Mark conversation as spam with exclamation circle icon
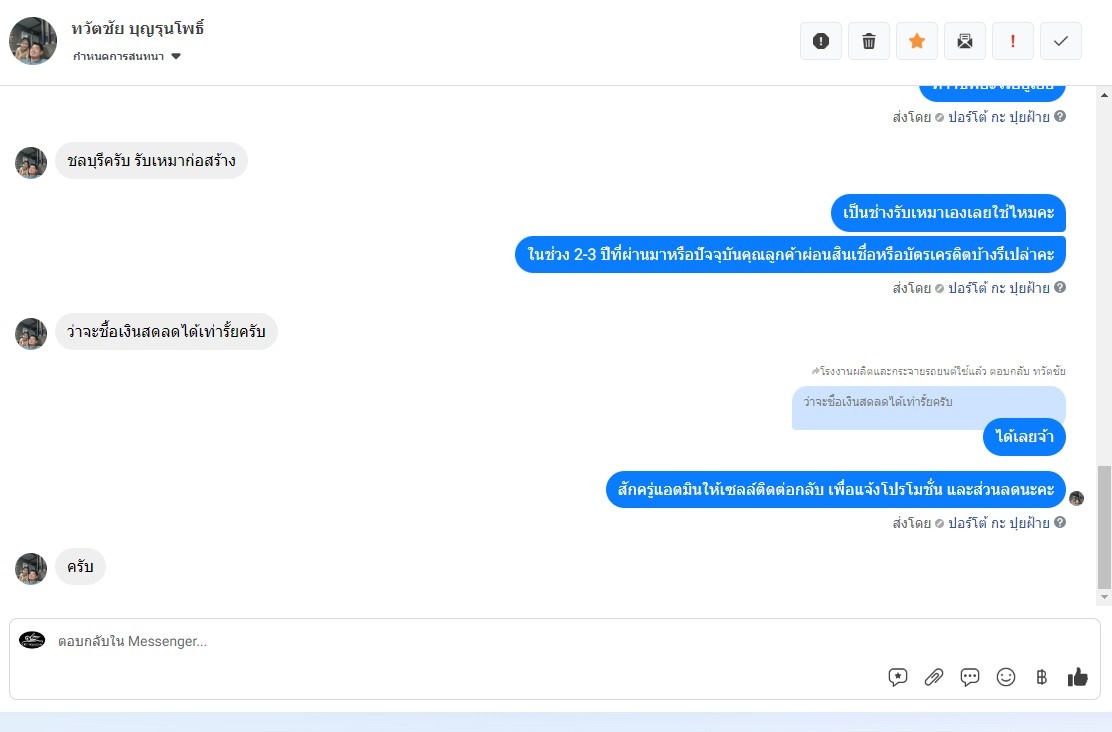This screenshot has width=1112, height=732. (x=821, y=41)
